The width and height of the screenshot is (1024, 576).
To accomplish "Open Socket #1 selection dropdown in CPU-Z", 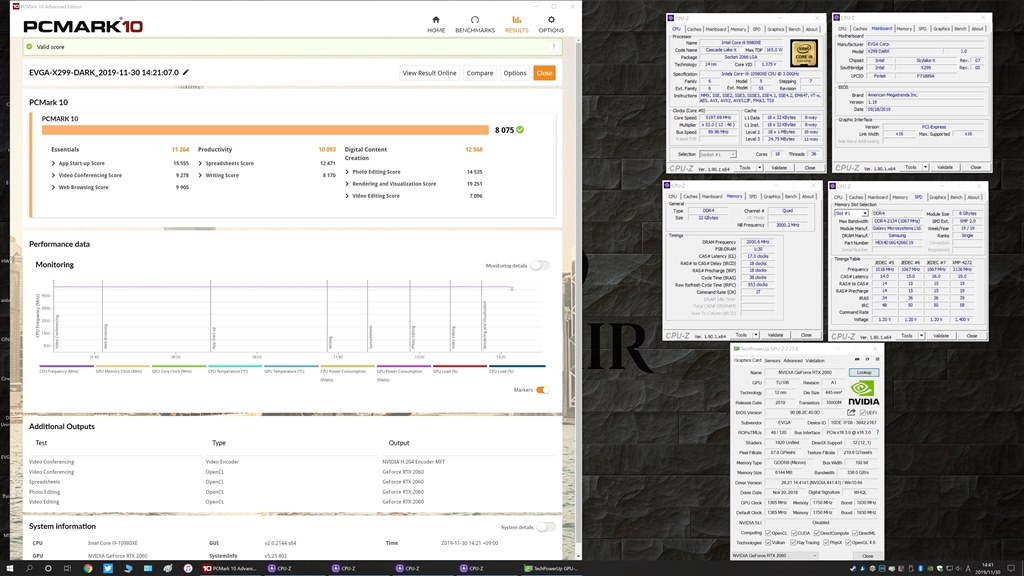I will (x=718, y=154).
